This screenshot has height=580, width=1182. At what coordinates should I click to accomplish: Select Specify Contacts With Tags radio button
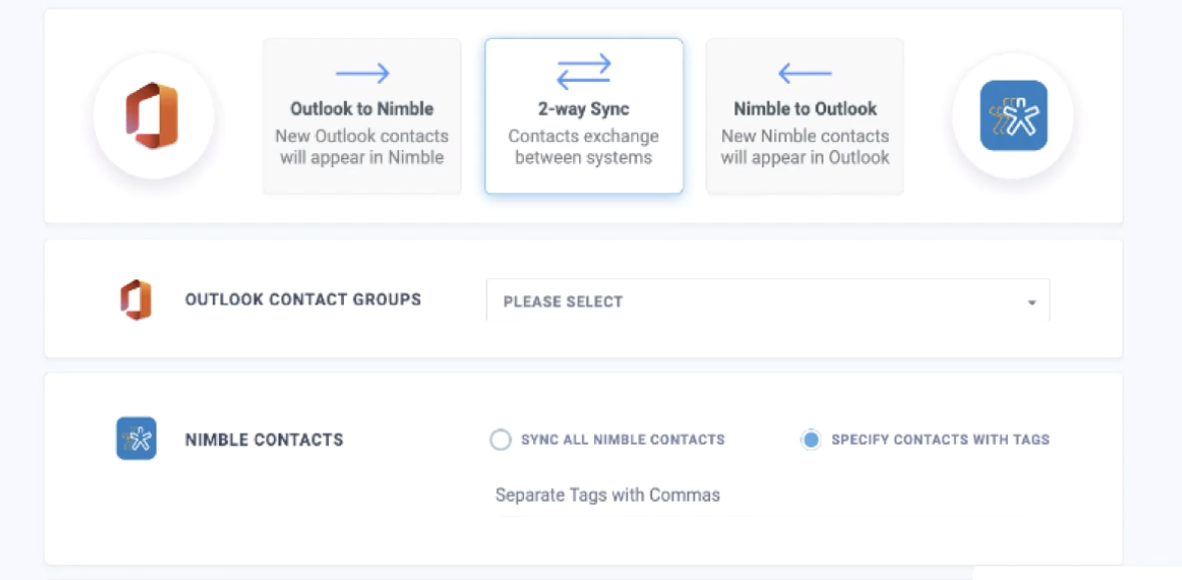point(811,440)
